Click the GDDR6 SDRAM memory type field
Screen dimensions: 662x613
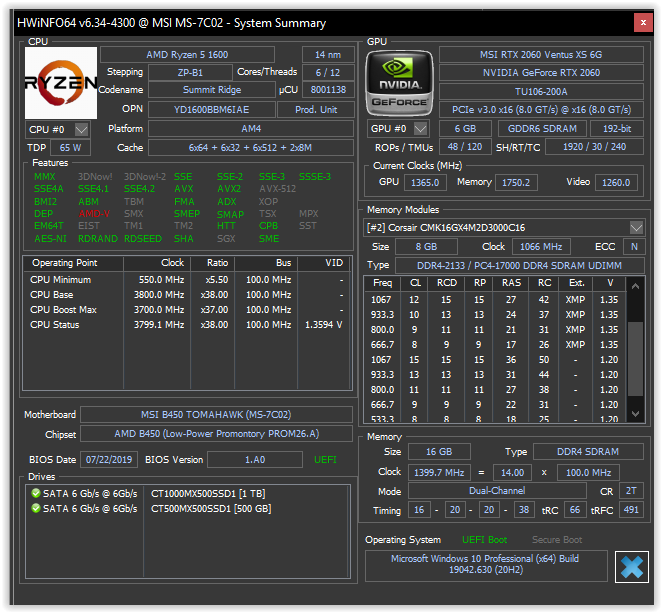point(542,128)
